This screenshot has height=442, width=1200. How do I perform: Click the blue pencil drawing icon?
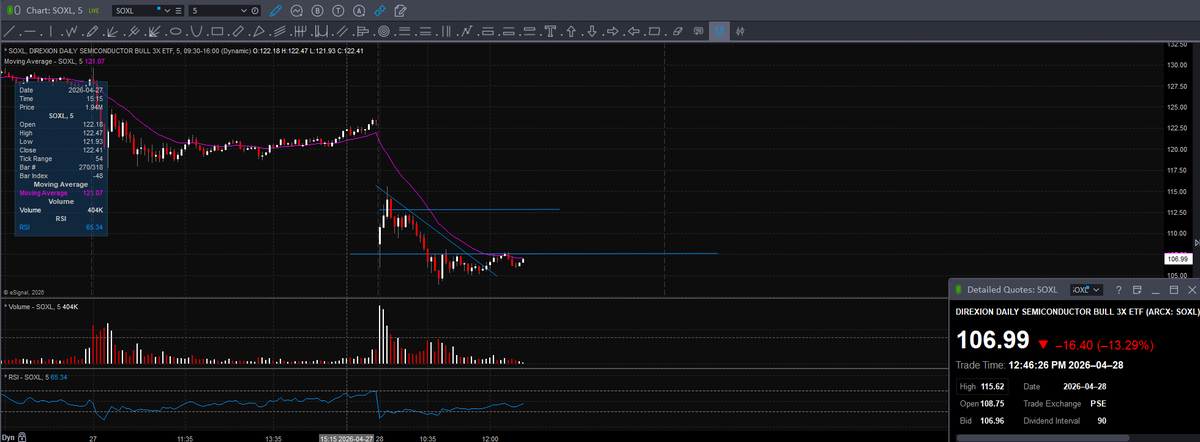(x=276, y=10)
